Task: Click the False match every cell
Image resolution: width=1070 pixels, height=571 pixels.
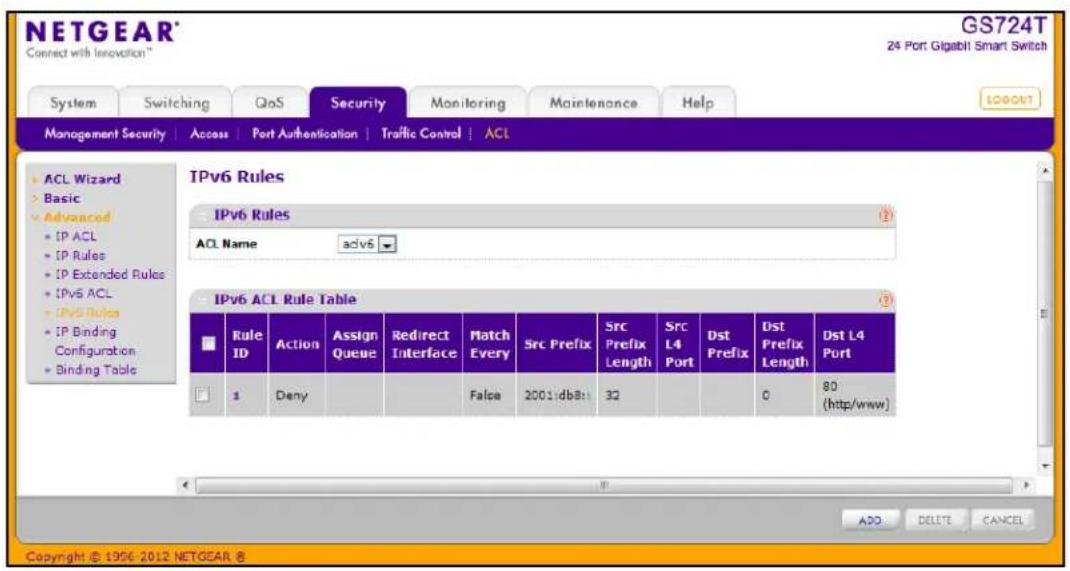Action: coord(489,394)
